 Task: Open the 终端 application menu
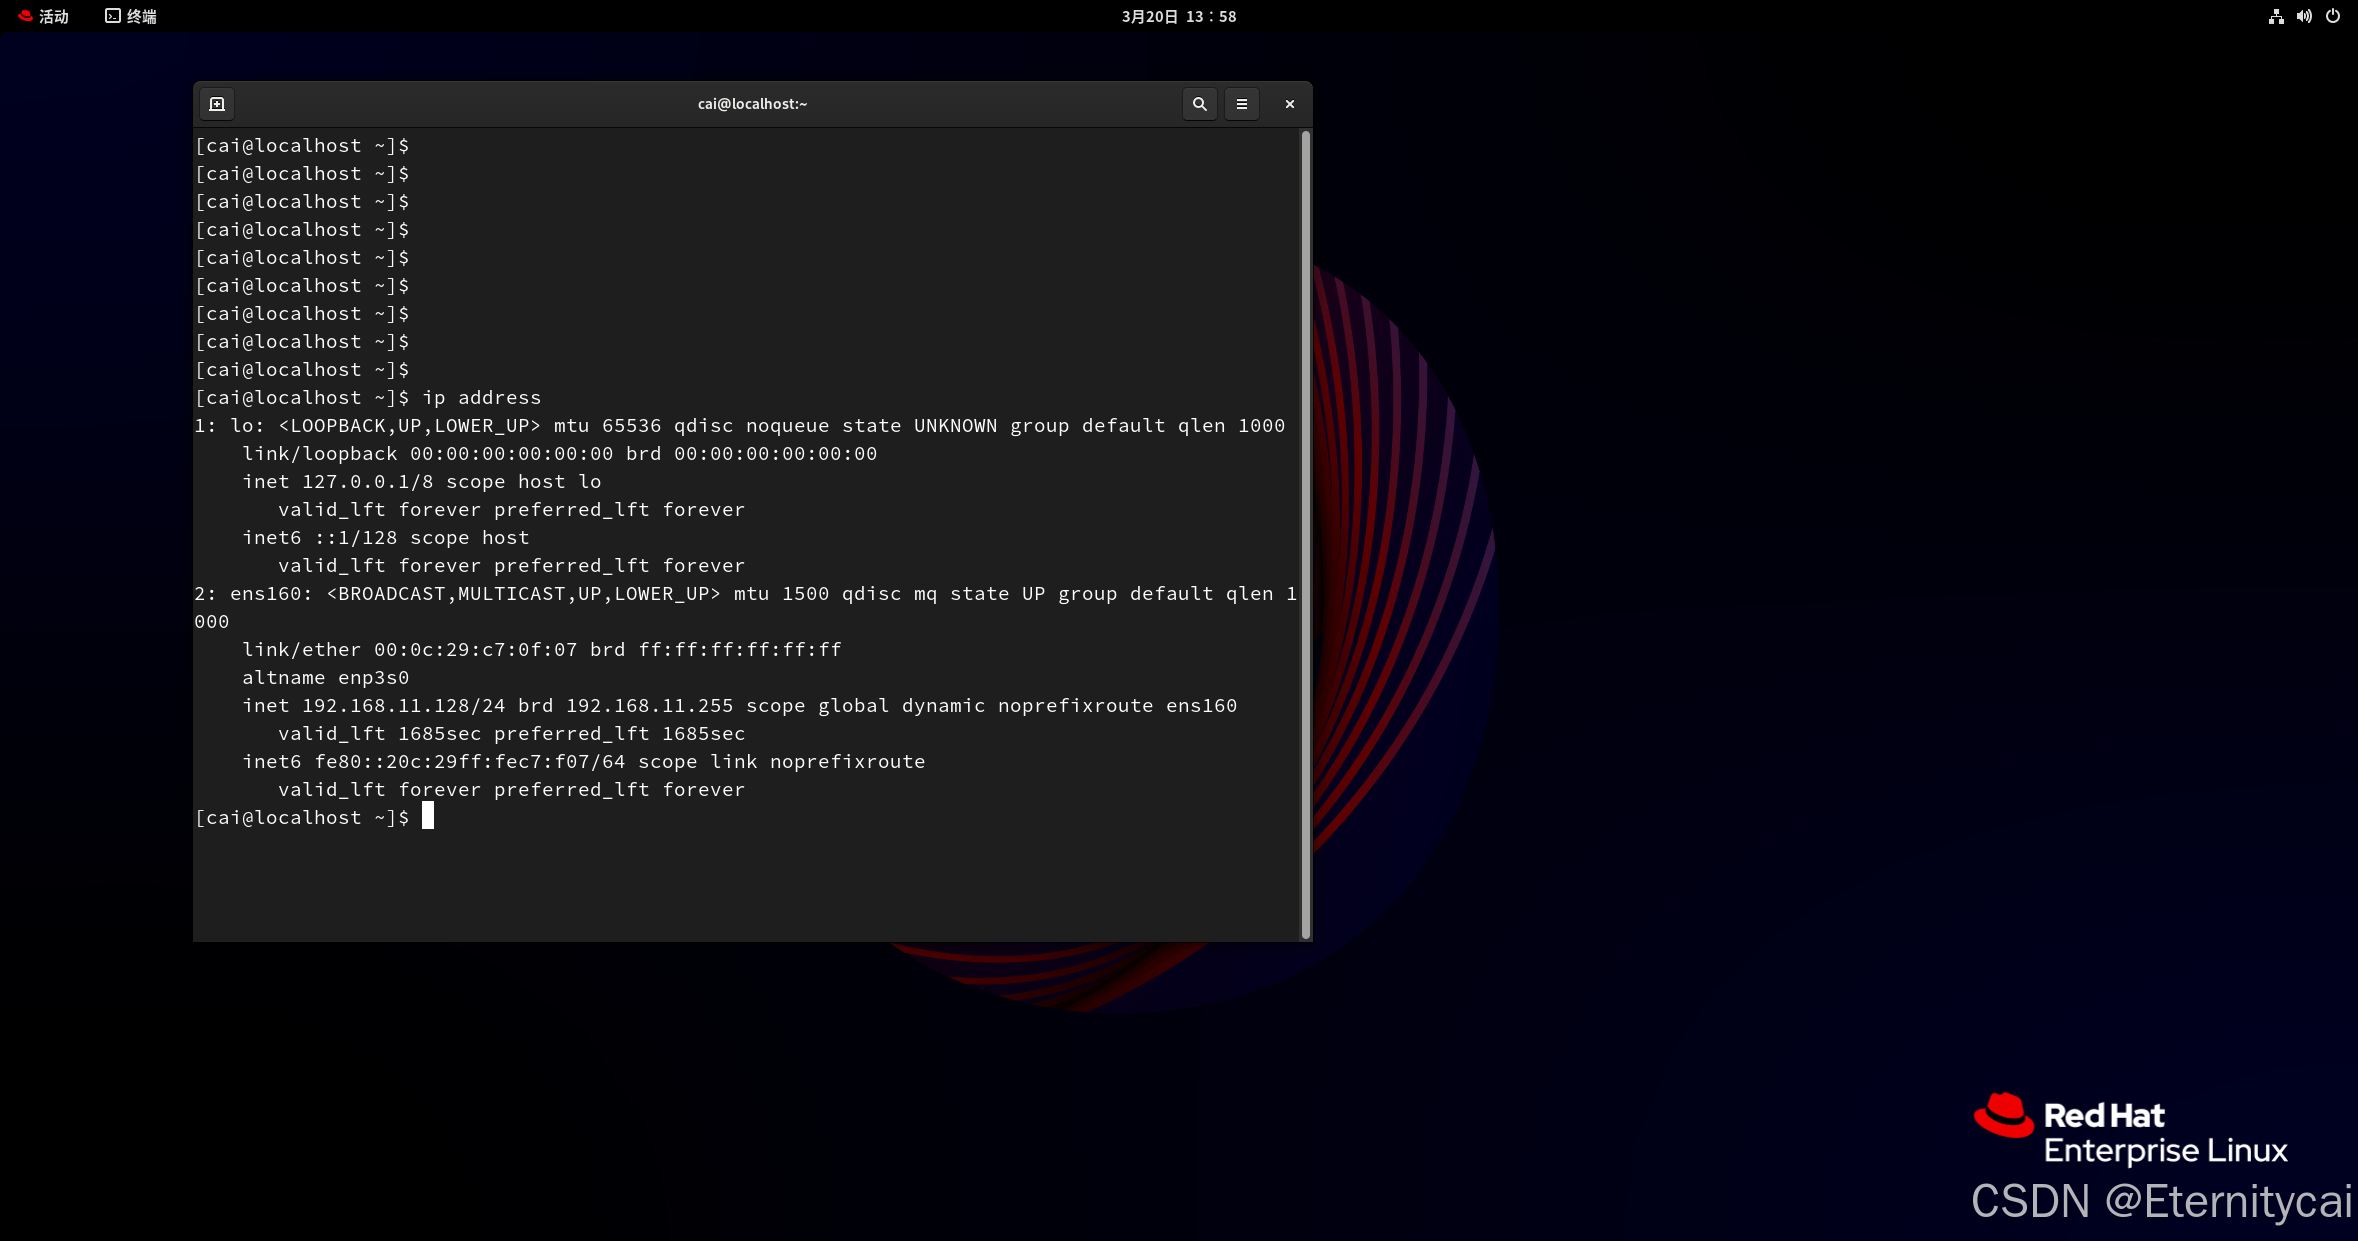coord(141,16)
